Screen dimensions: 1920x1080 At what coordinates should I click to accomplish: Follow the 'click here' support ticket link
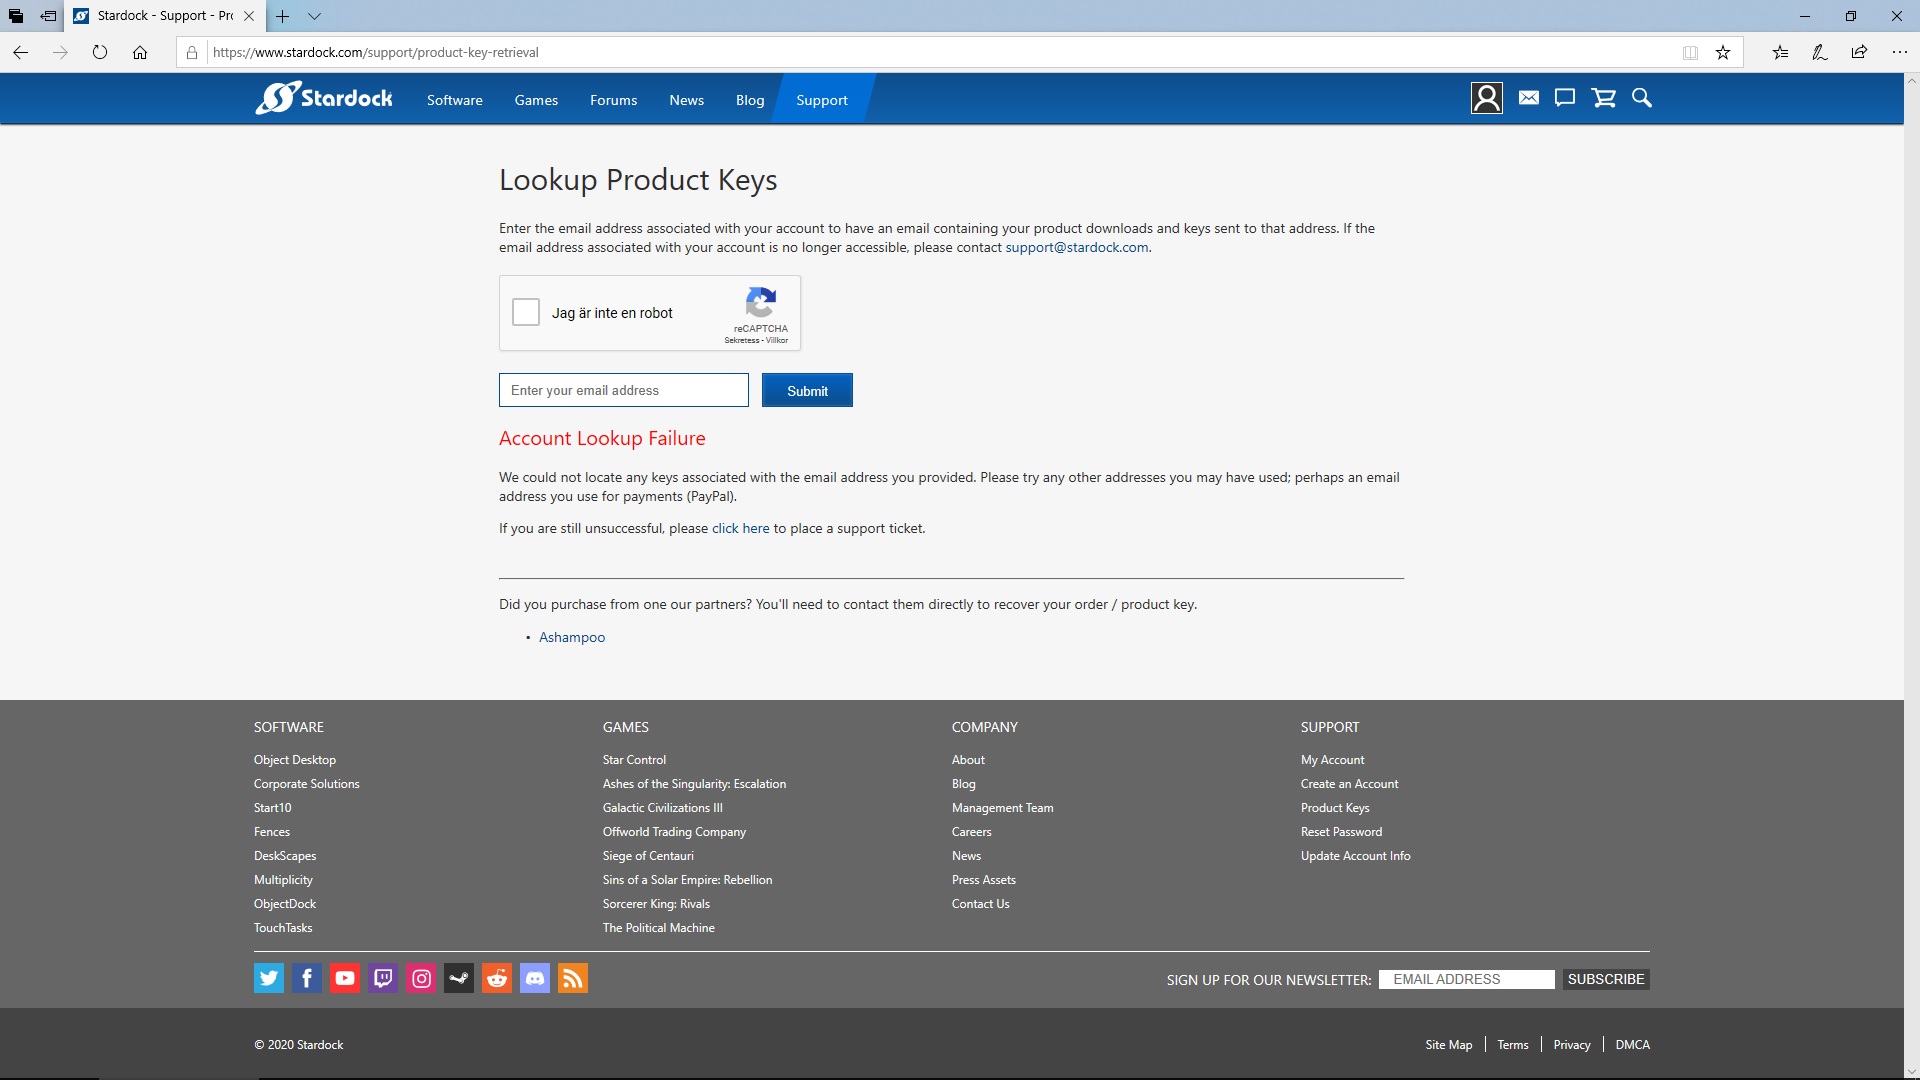[x=740, y=528]
